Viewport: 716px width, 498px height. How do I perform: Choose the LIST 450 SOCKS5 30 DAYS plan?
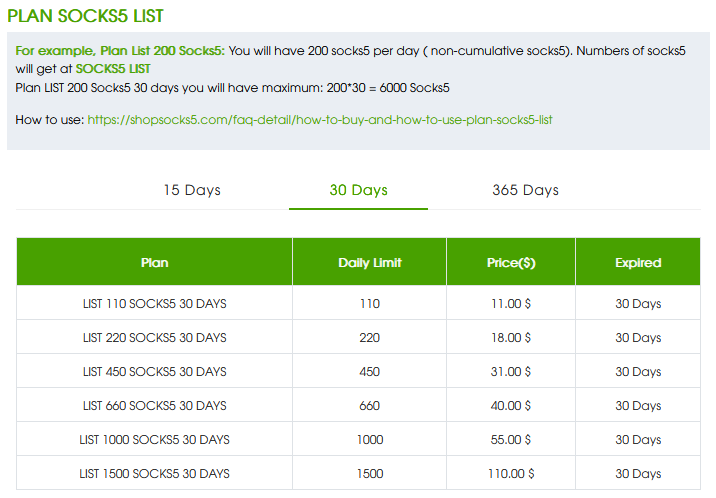(x=155, y=372)
